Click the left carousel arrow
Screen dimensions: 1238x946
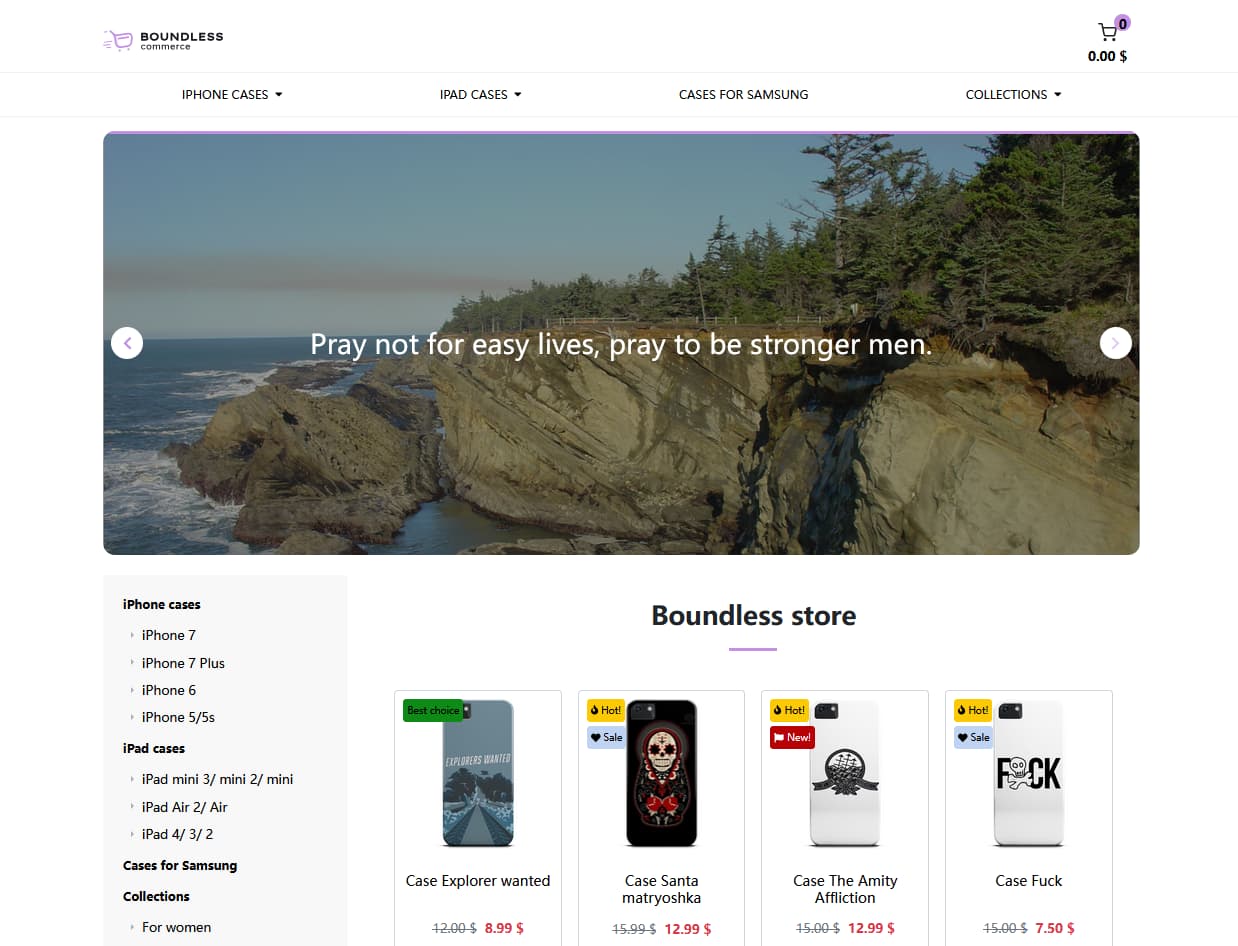tap(127, 343)
